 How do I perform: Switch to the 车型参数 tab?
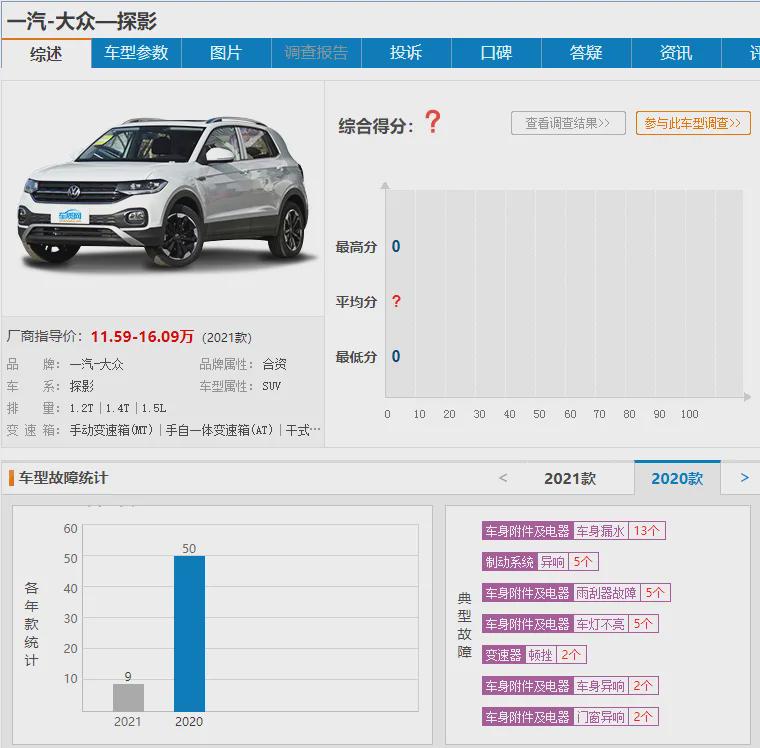coord(136,53)
